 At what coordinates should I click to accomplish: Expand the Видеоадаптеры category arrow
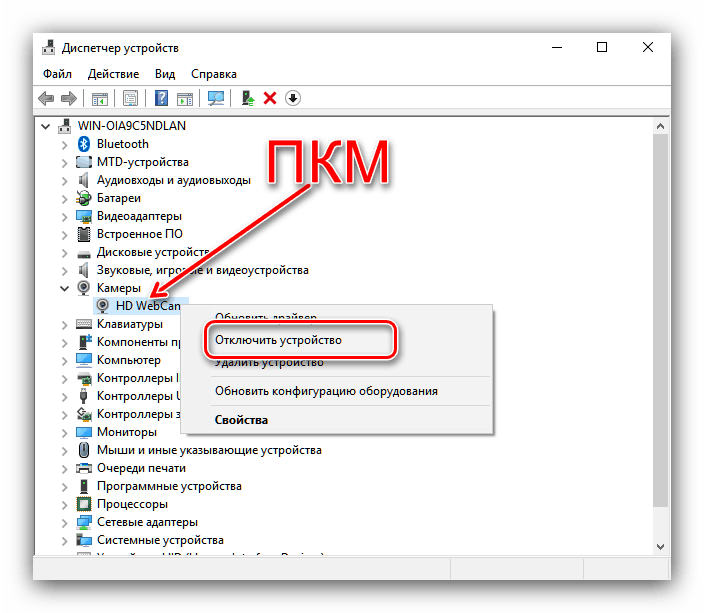65,217
